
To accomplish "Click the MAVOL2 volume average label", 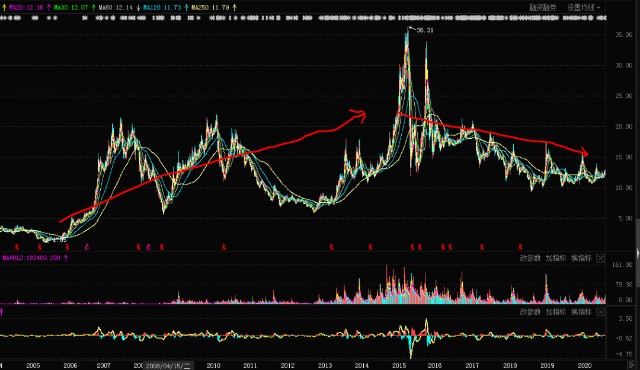I will 31,258.
